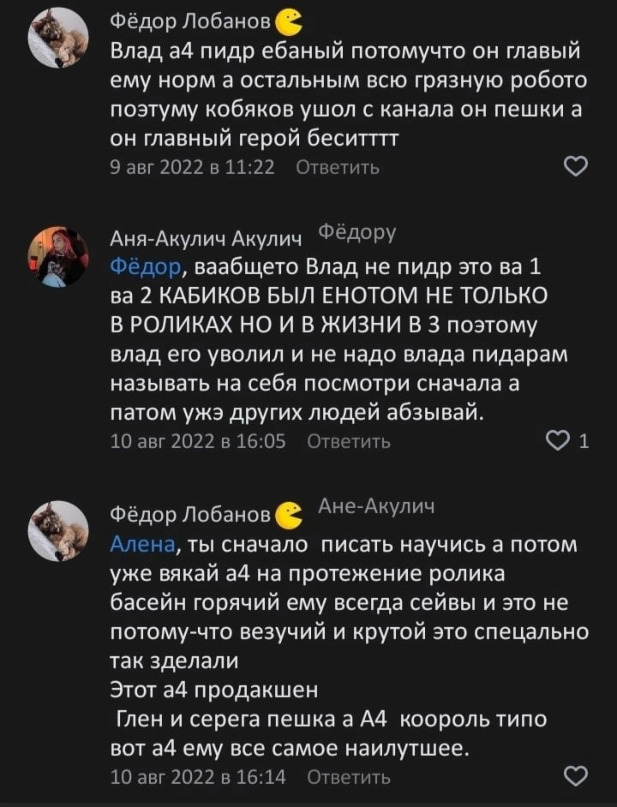The width and height of the screenshot is (617, 807).
Task: Click the blue Фёдор mention in the reply text
Action: click(x=147, y=266)
